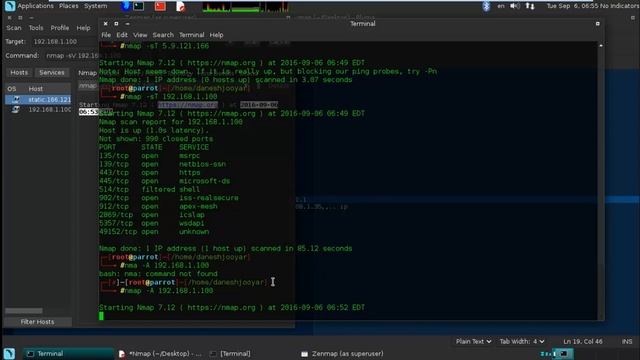Open Zenmap's Tools menu
This screenshot has width=640, height=360.
[x=36, y=28]
